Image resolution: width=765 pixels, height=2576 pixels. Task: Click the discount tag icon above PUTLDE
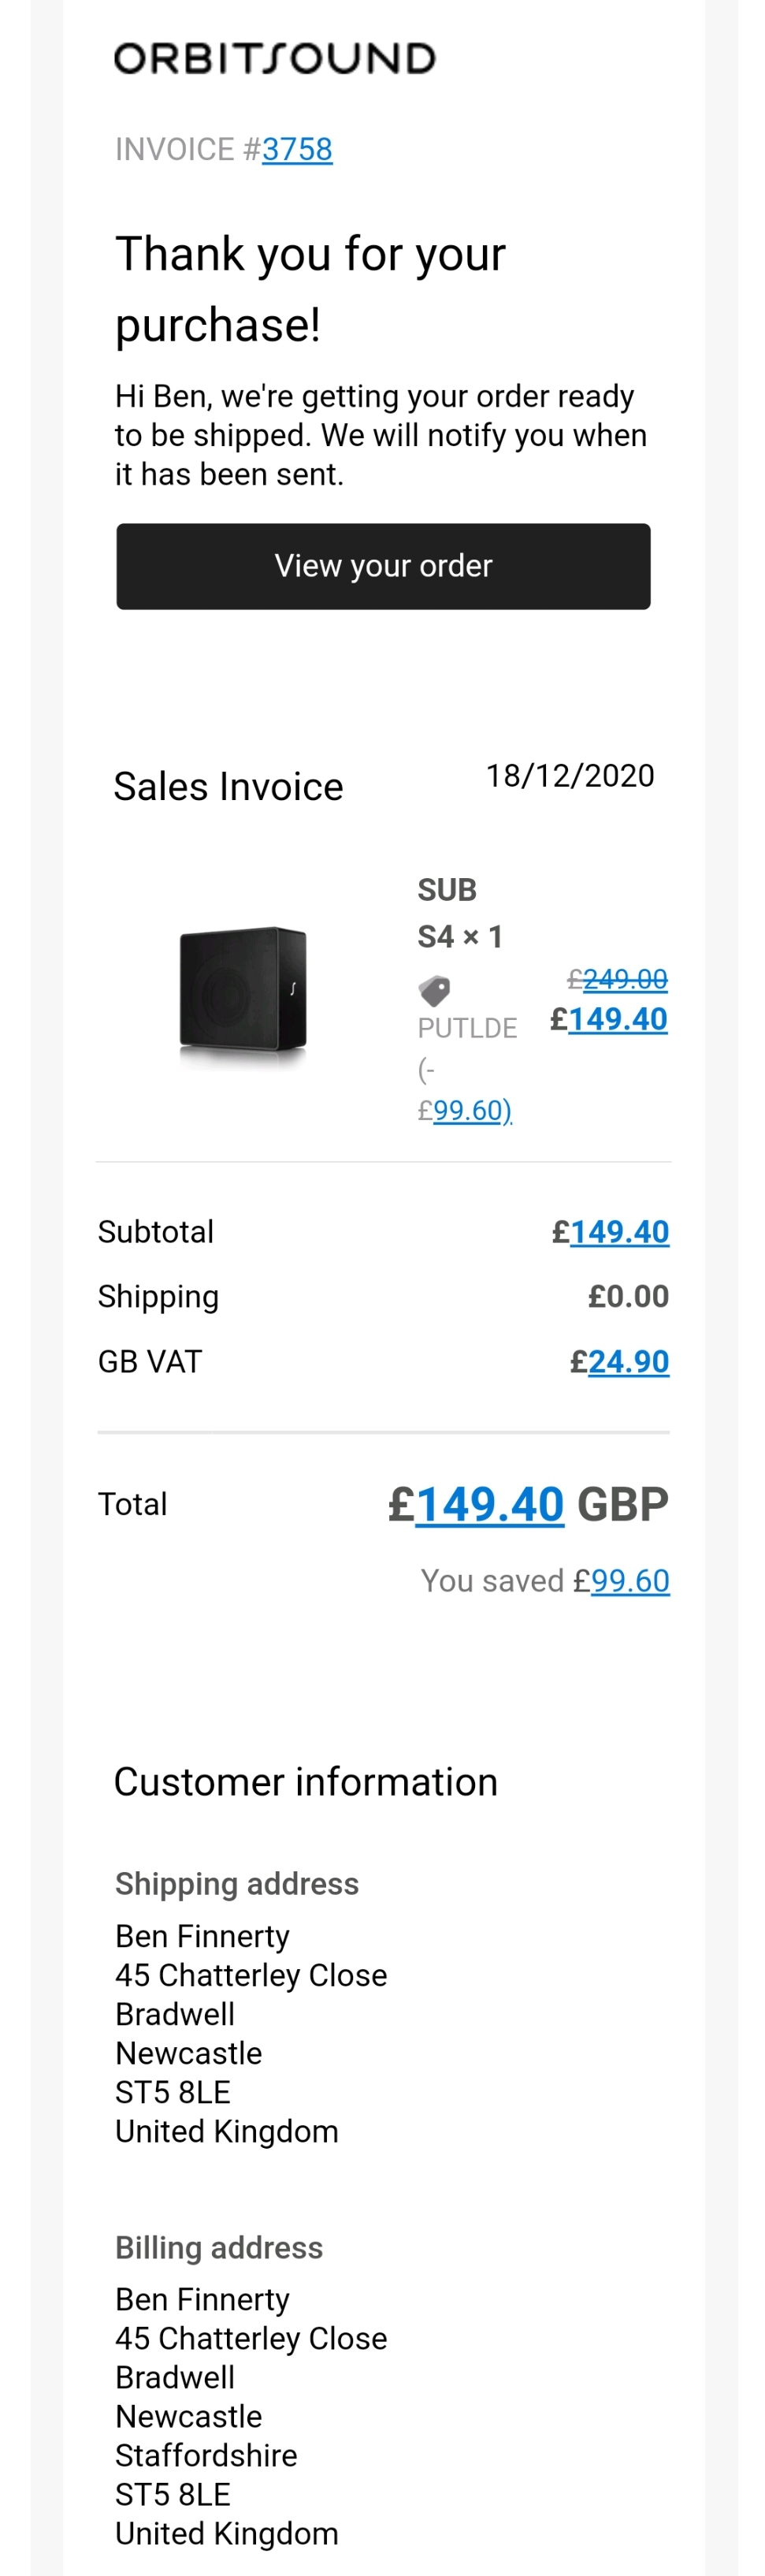[x=434, y=991]
